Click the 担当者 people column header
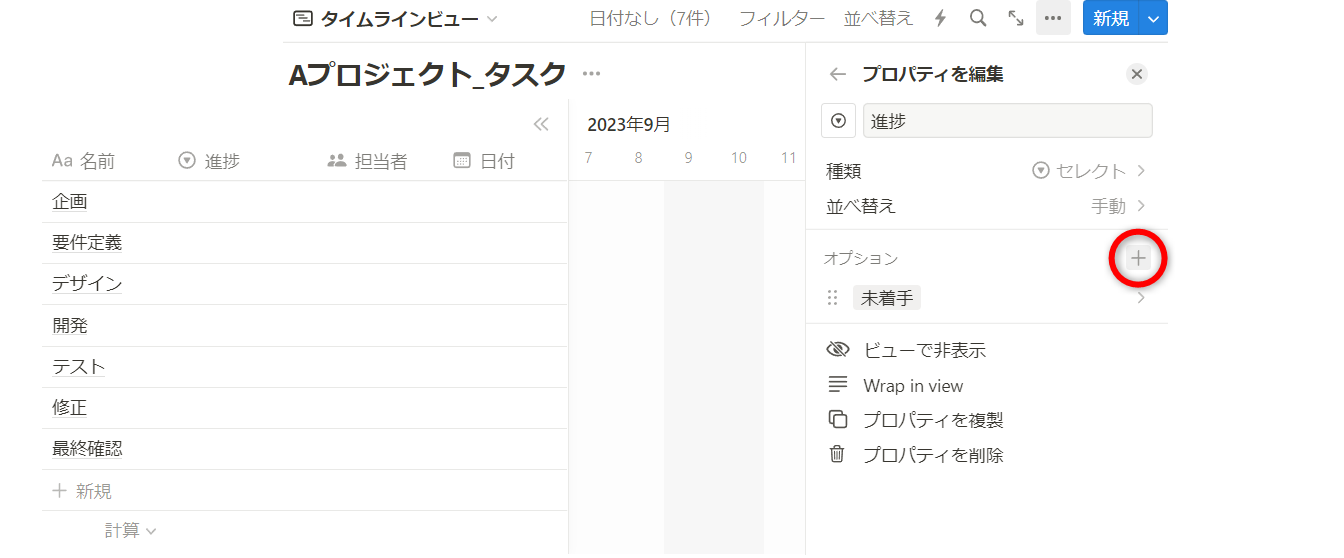Screen dimensions: 1344x558 click(367, 161)
